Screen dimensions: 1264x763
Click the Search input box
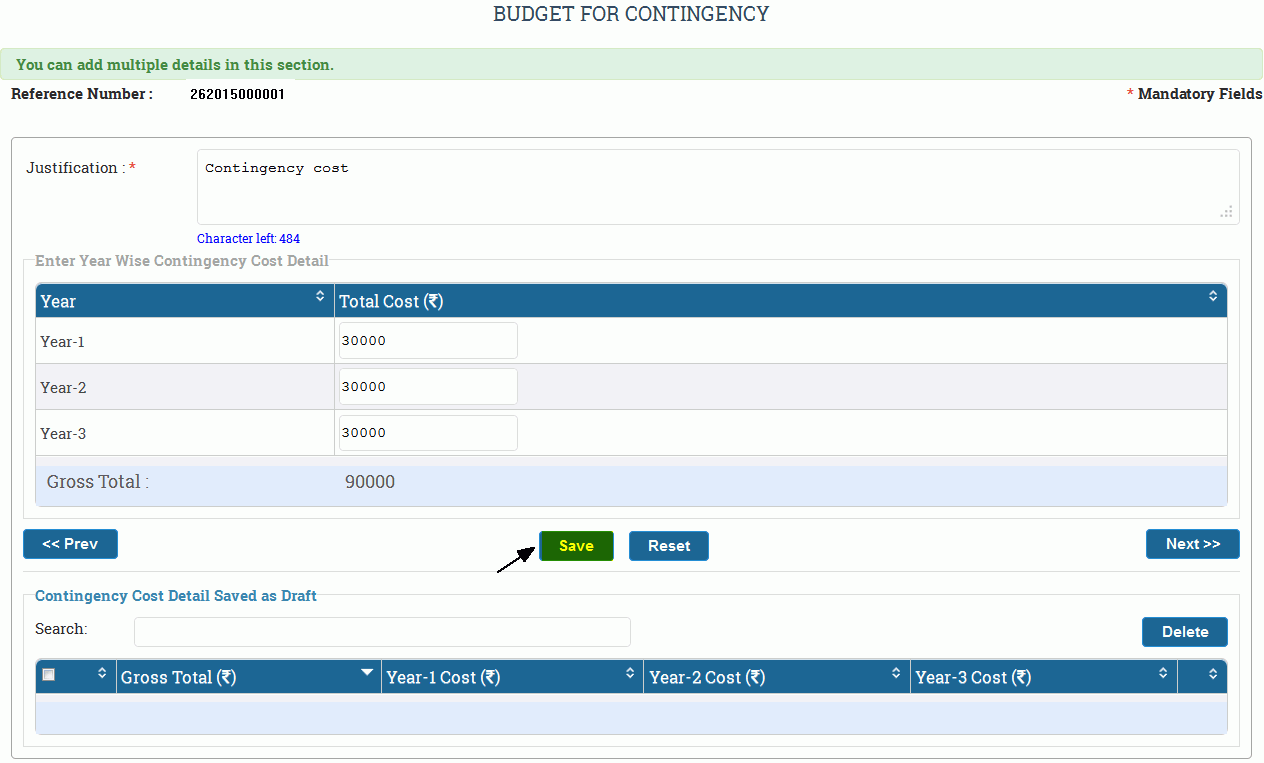pyautogui.click(x=382, y=632)
